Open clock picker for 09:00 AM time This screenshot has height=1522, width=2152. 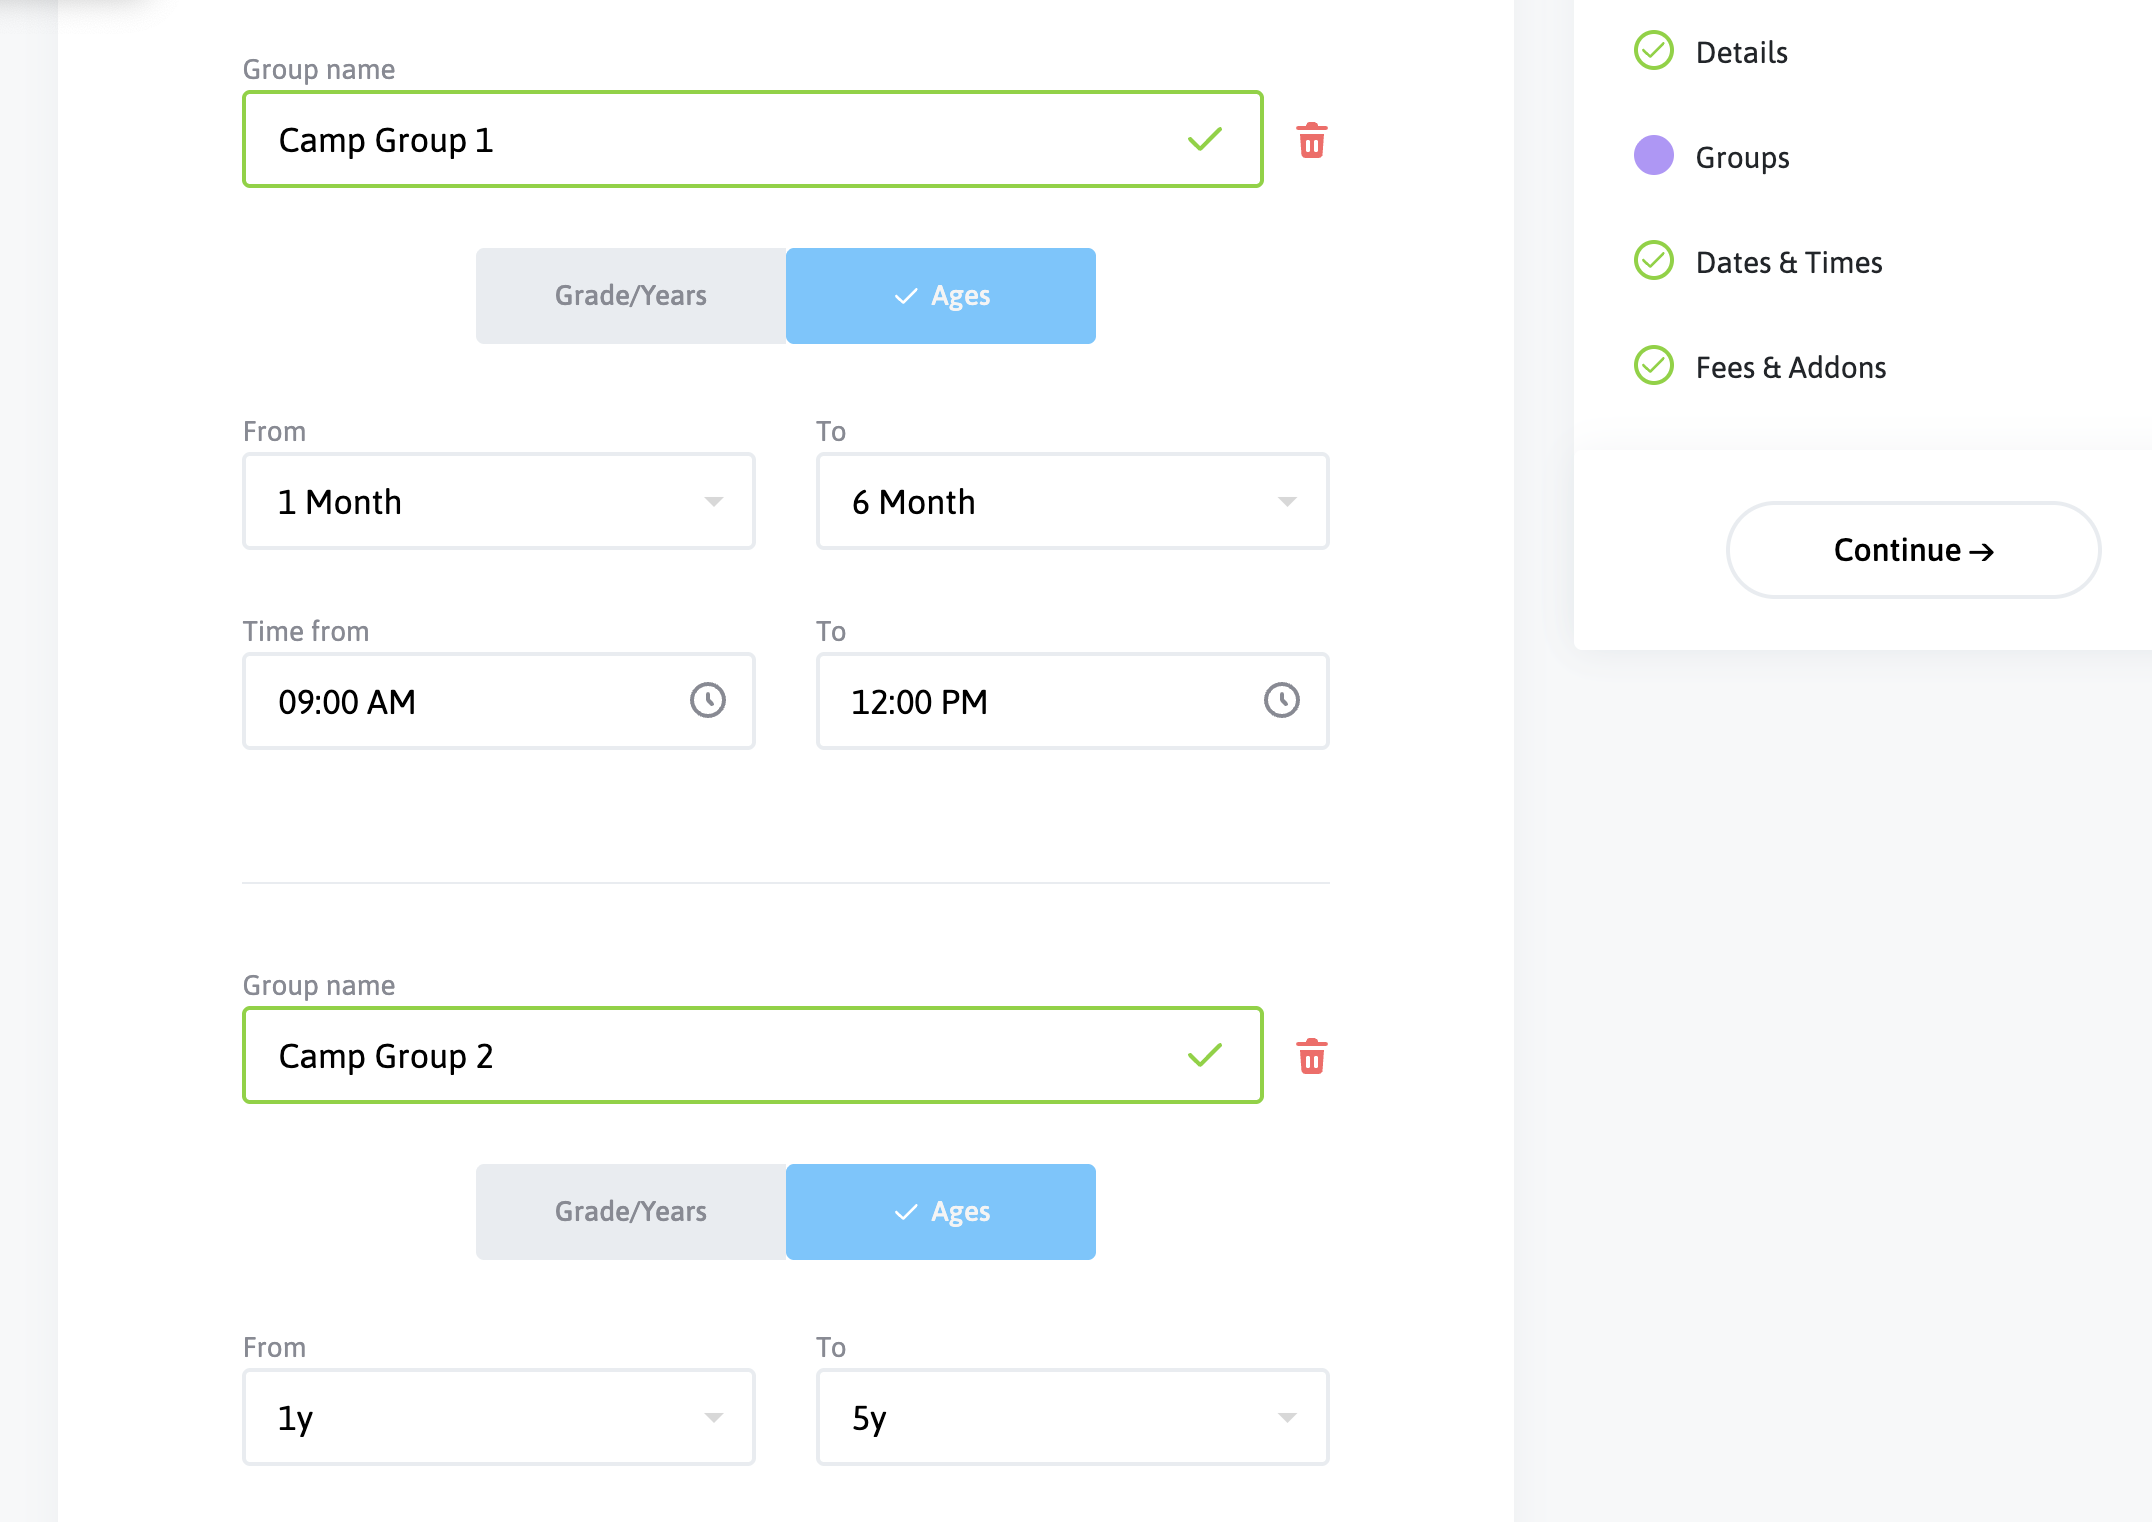707,700
